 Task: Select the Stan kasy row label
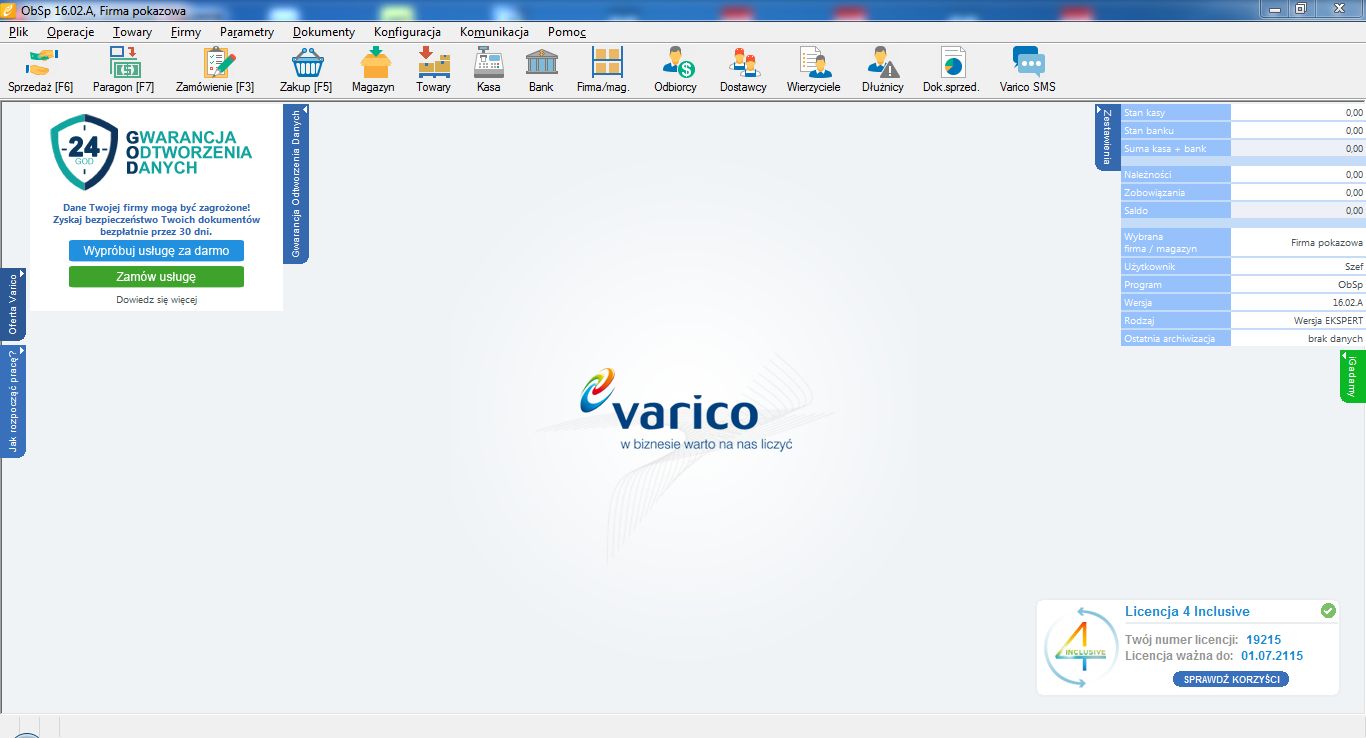point(1176,113)
